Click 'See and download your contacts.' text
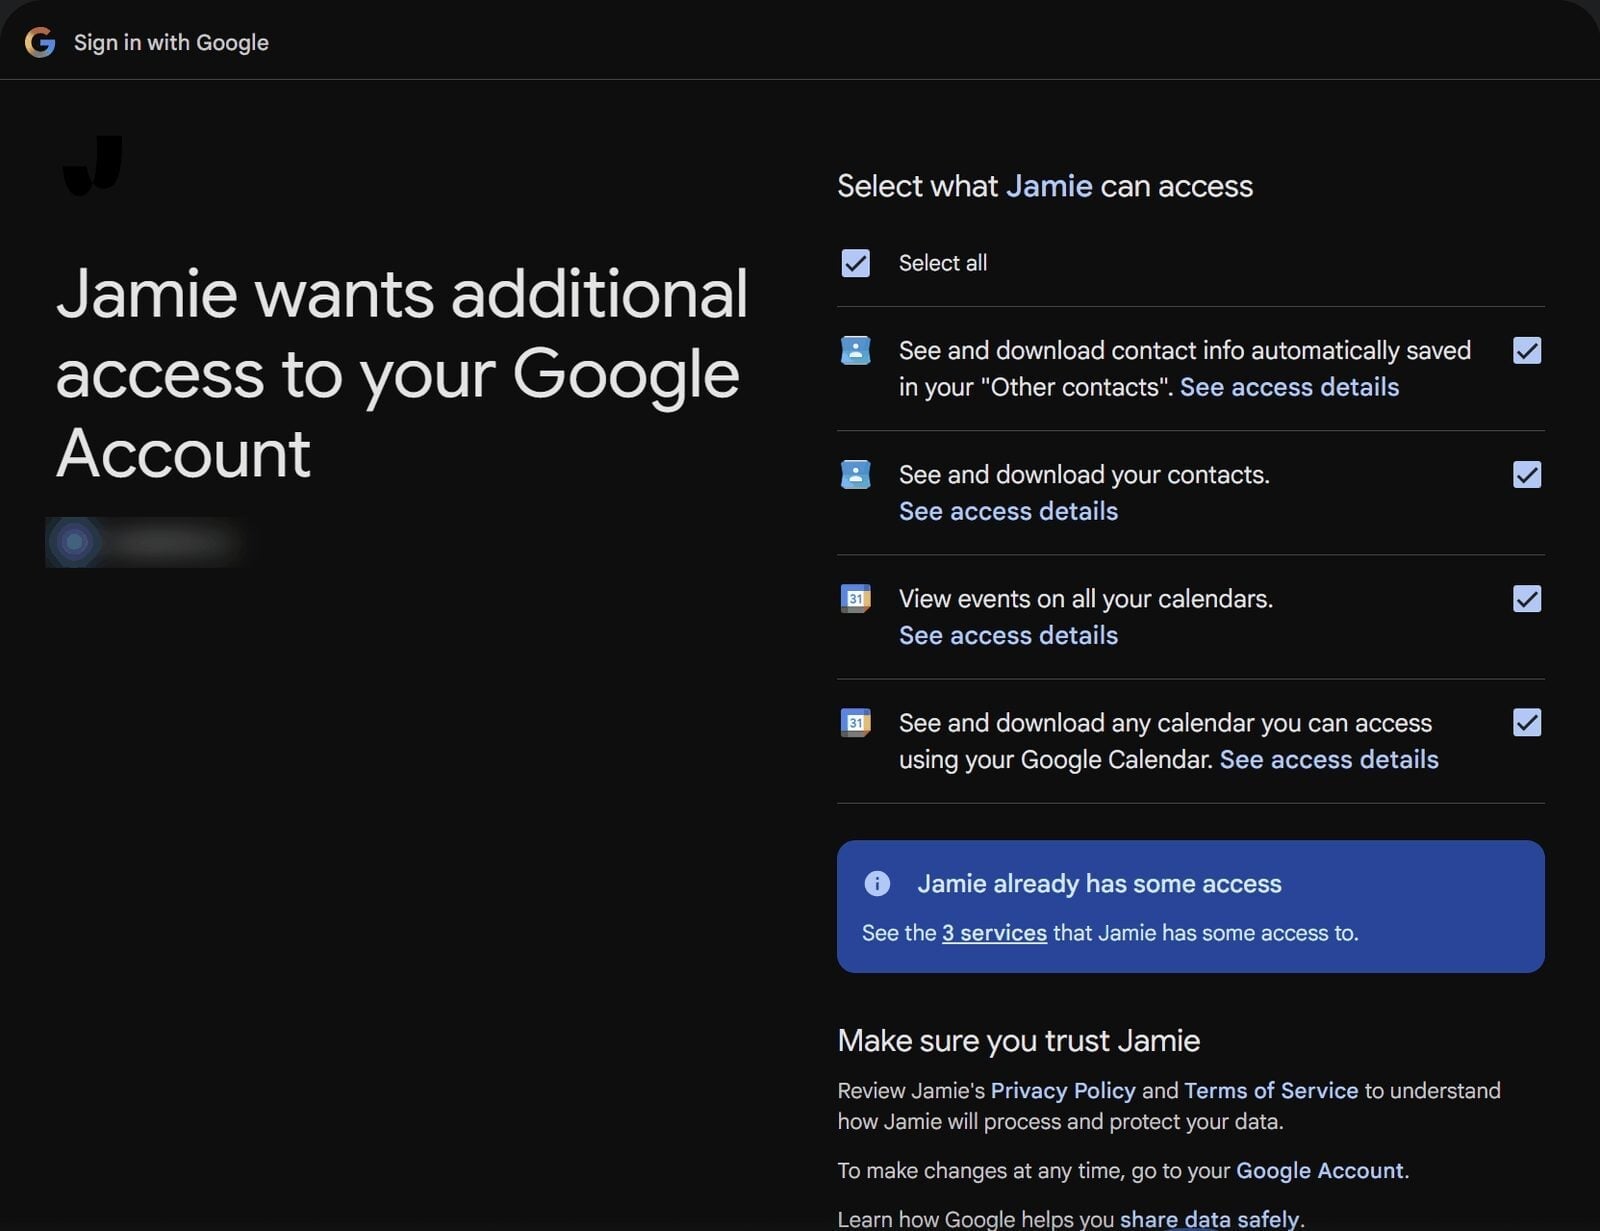Screen dimensions: 1600x1231 point(1084,474)
